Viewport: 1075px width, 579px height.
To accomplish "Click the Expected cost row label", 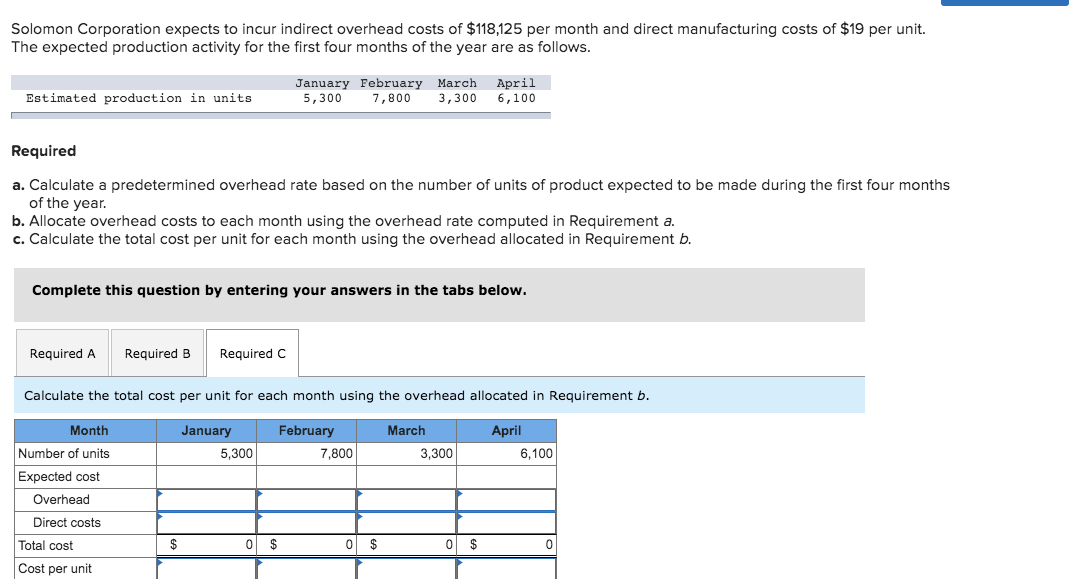I will 59,476.
